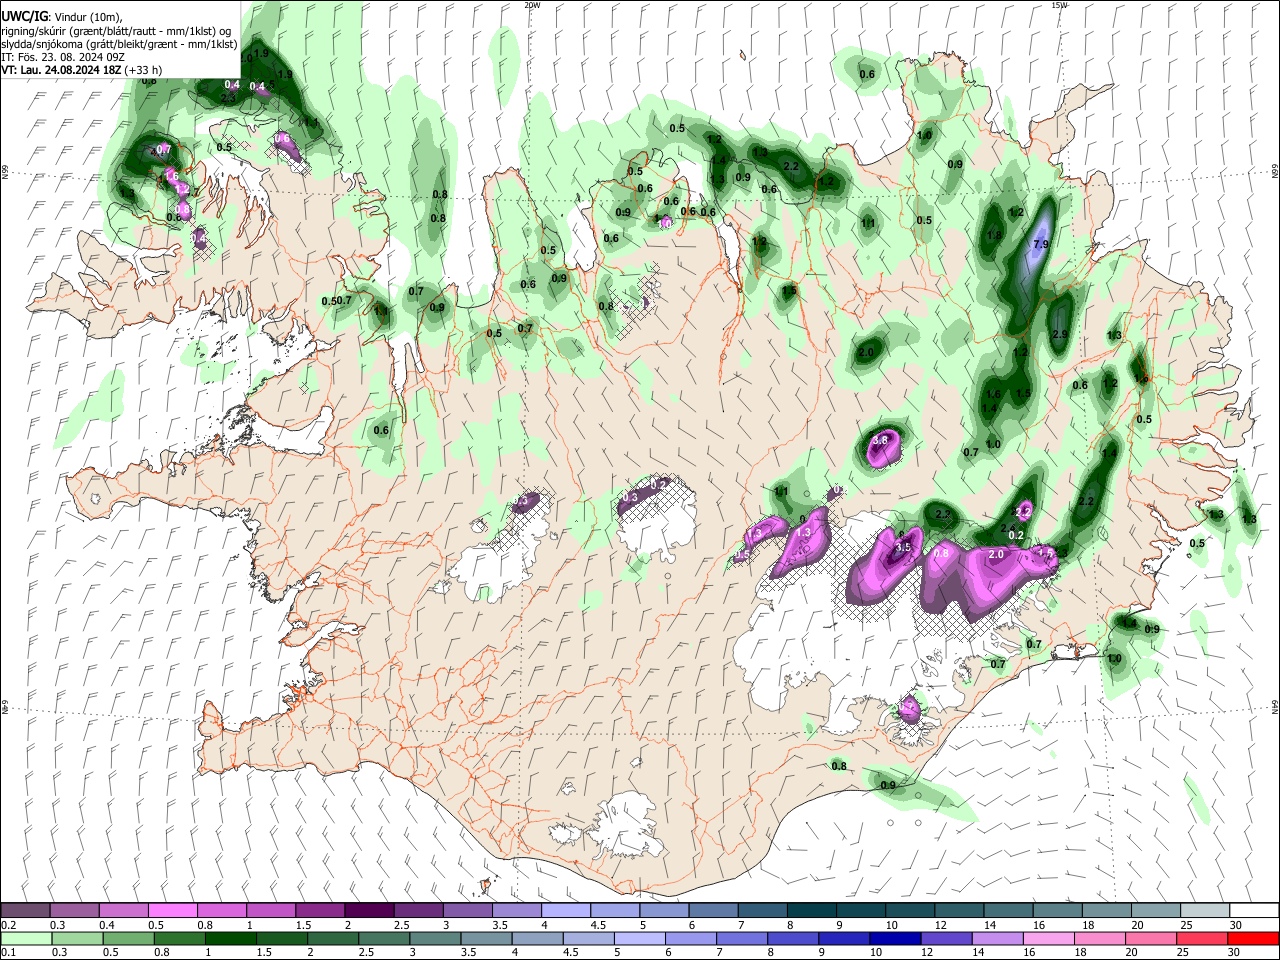Select the dark mauve 0.2–0.3 swatch, upper legend

point(25,910)
